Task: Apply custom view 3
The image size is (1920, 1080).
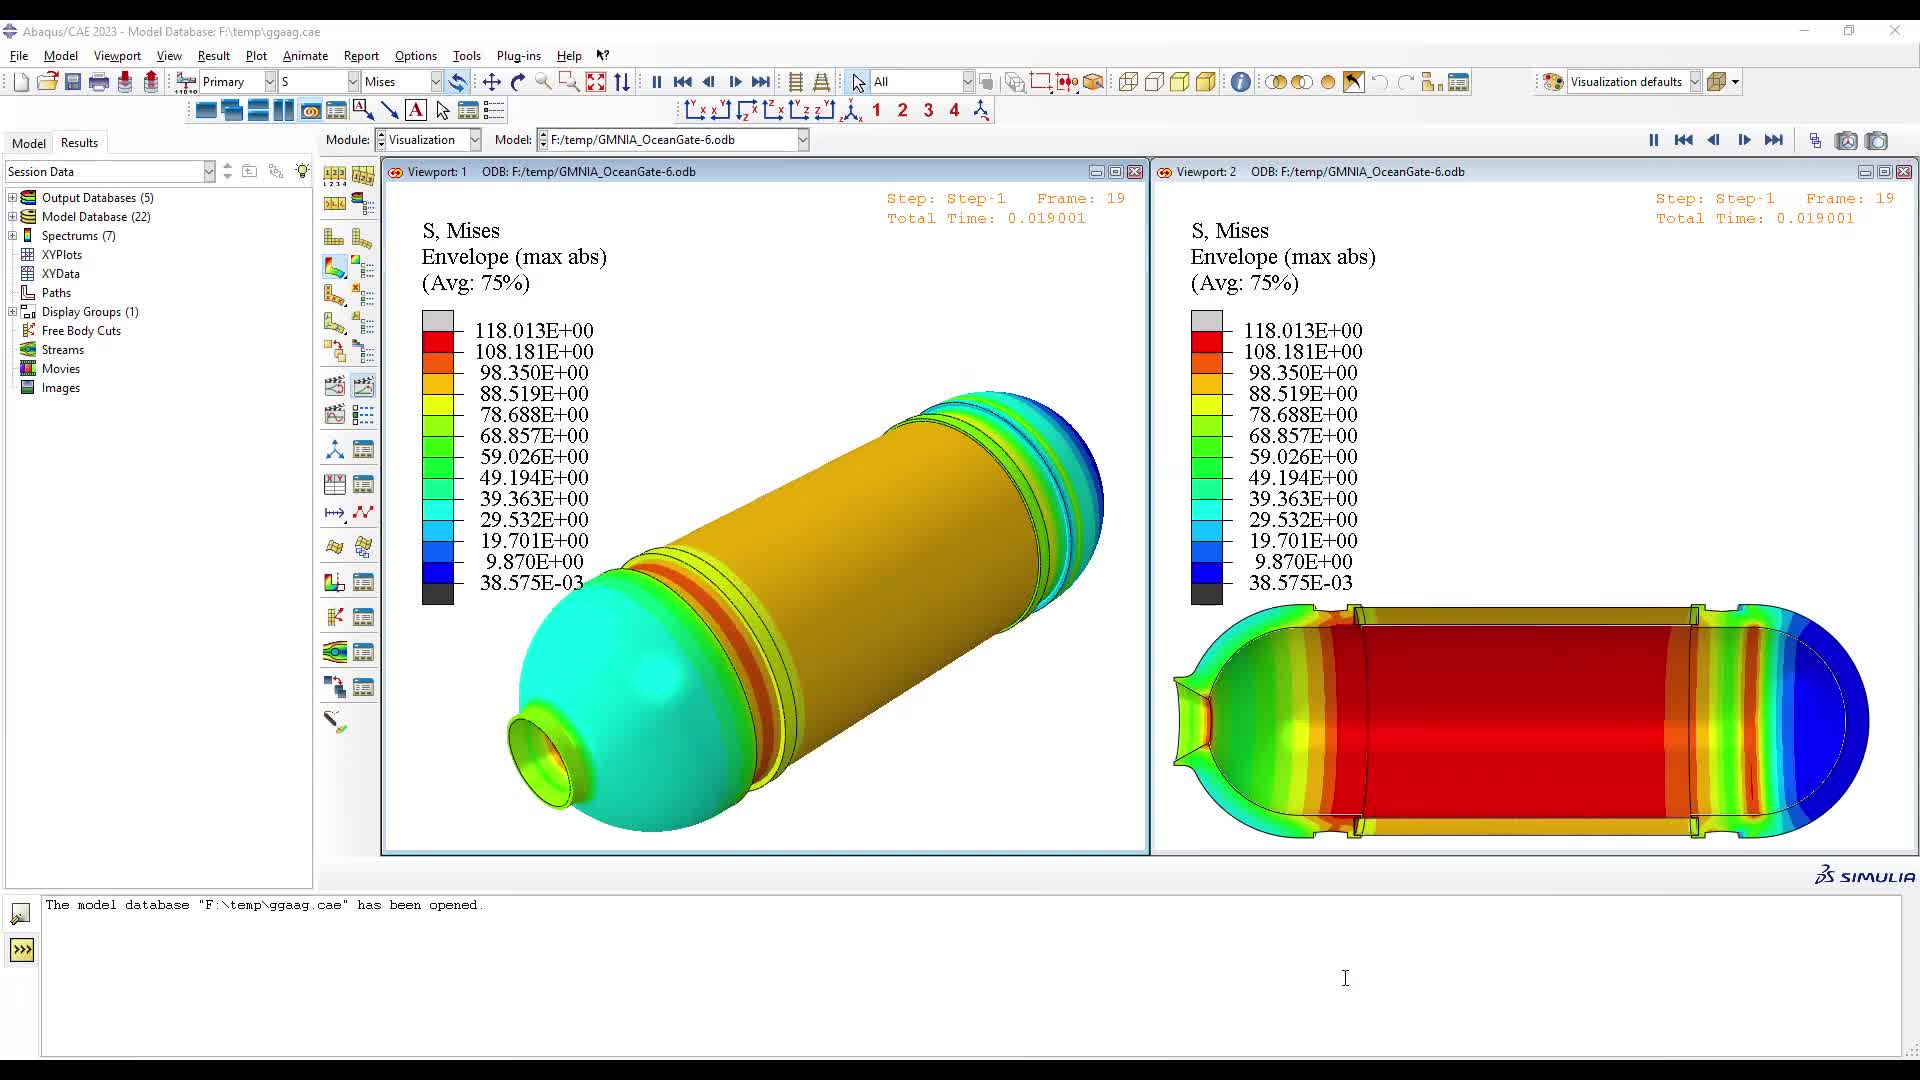Action: point(929,110)
